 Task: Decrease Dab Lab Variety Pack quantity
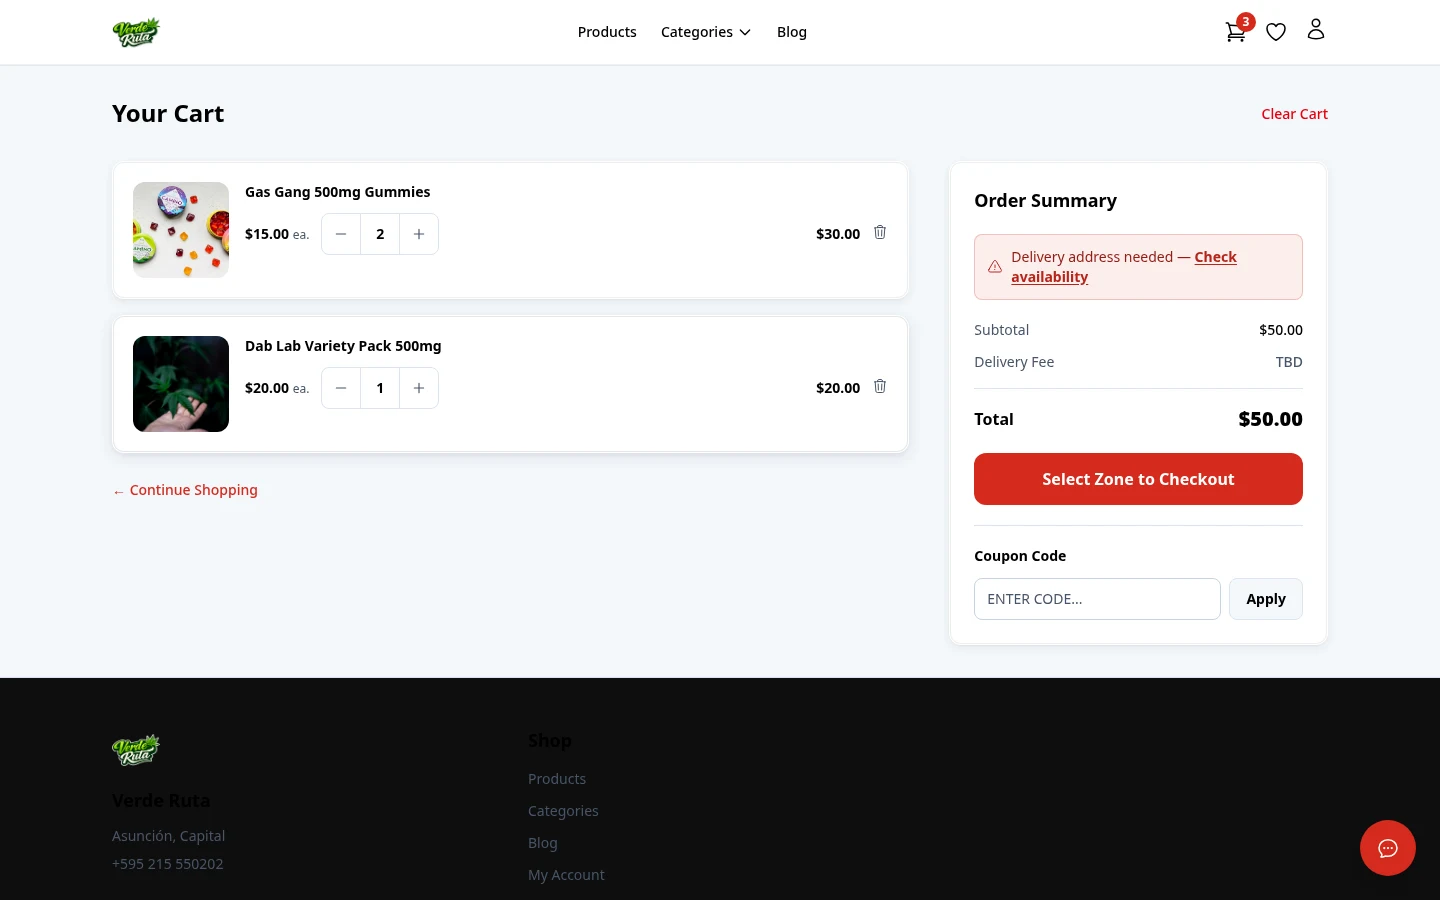(x=341, y=387)
